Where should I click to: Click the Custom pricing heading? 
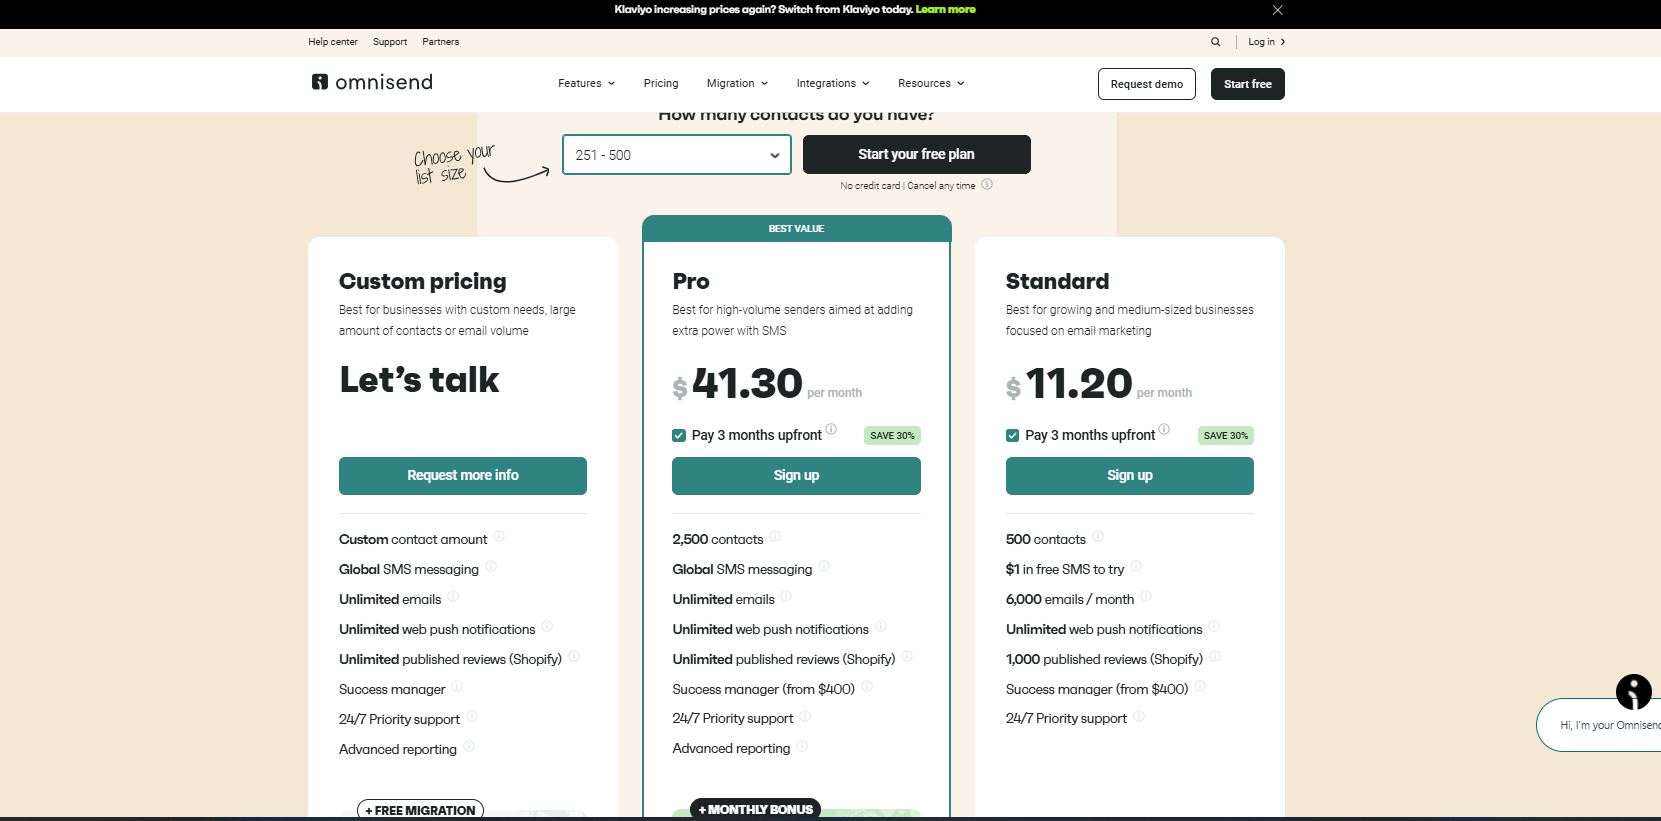[x=423, y=281]
